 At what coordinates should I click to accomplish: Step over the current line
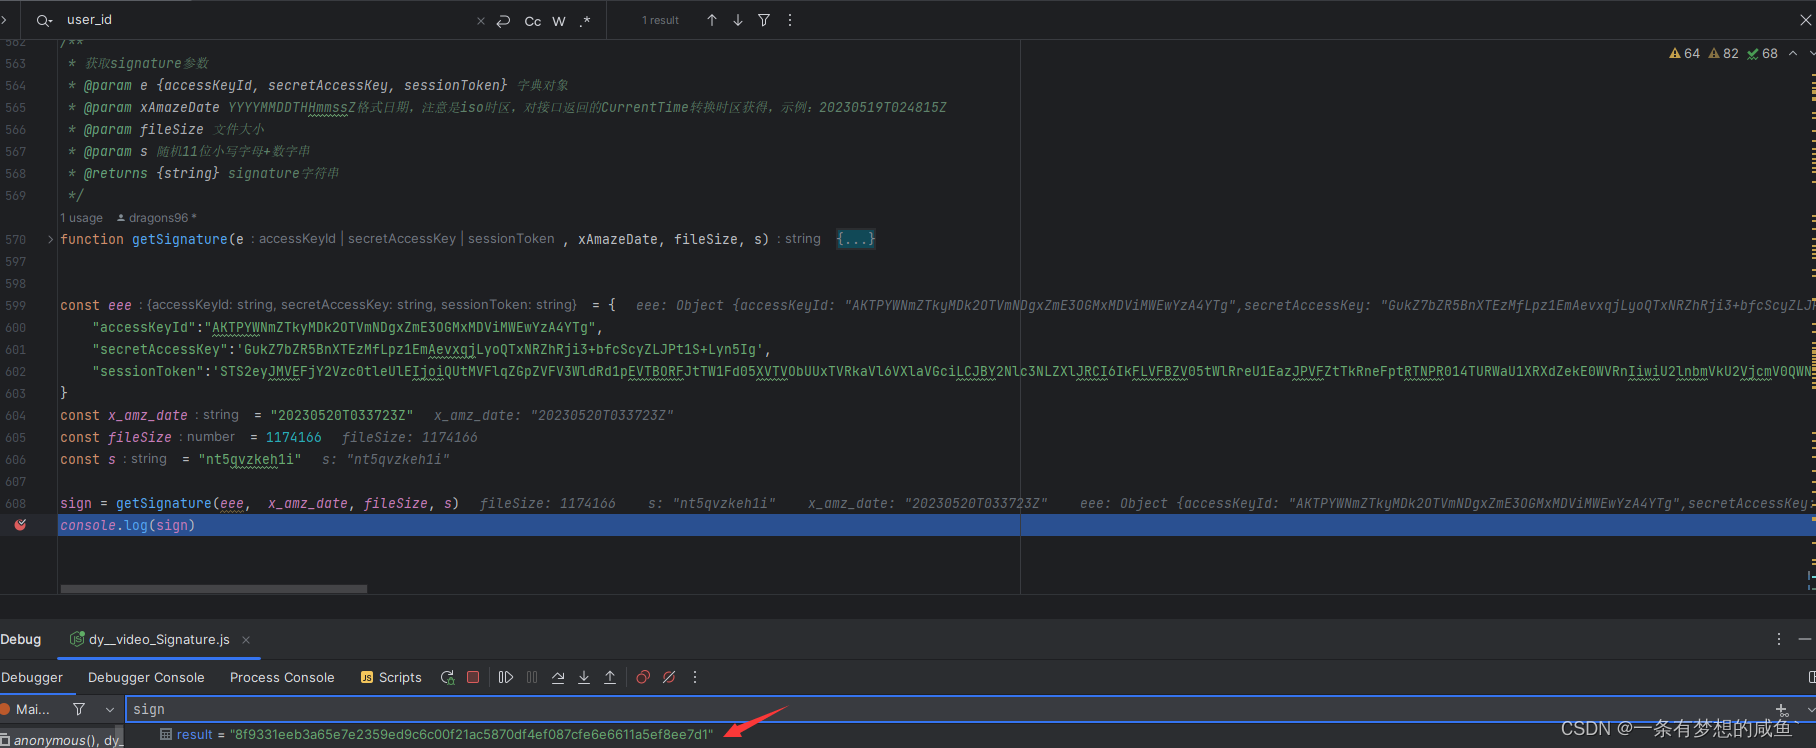(558, 678)
